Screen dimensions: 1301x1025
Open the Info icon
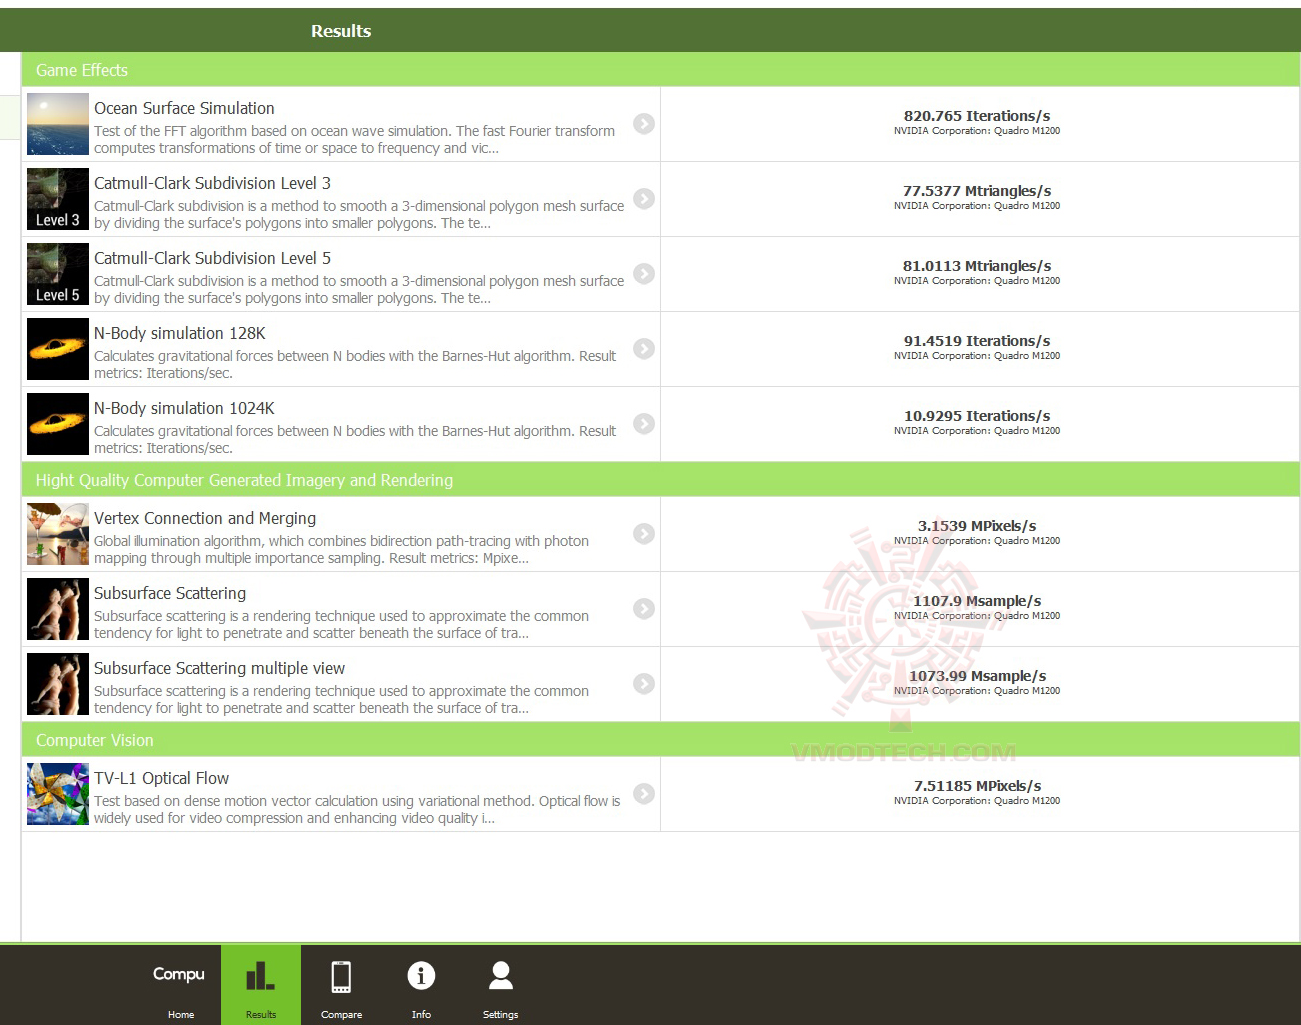click(x=421, y=975)
